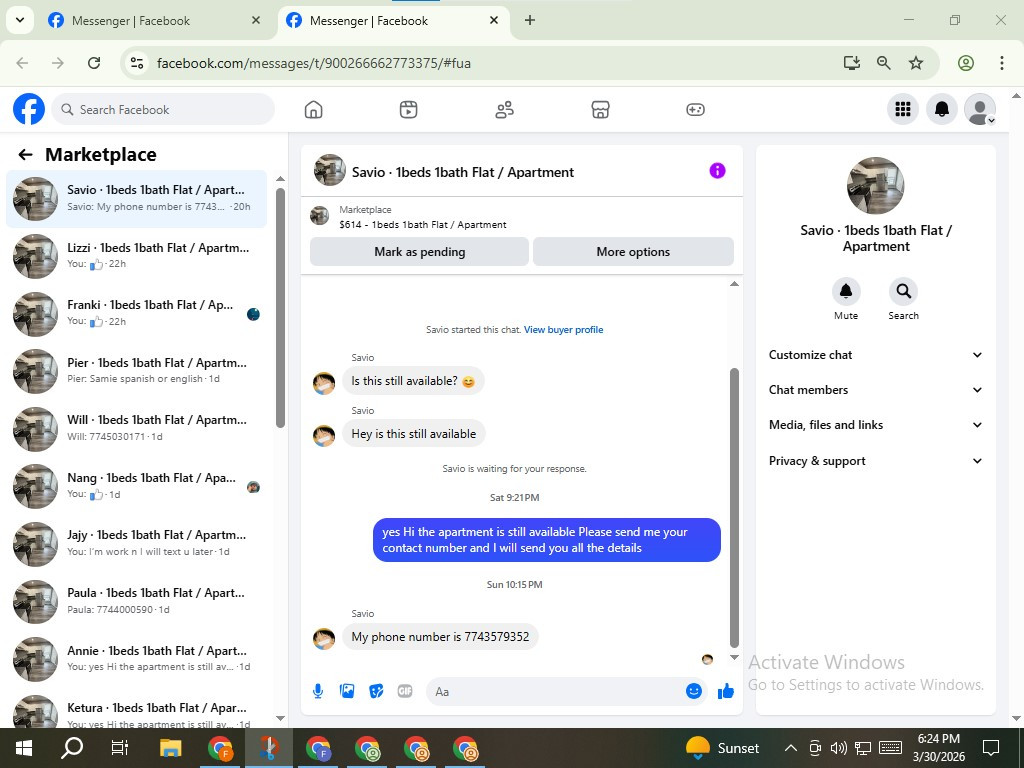Click the 'Hey is this still available' message
The image size is (1024, 768).
point(413,434)
